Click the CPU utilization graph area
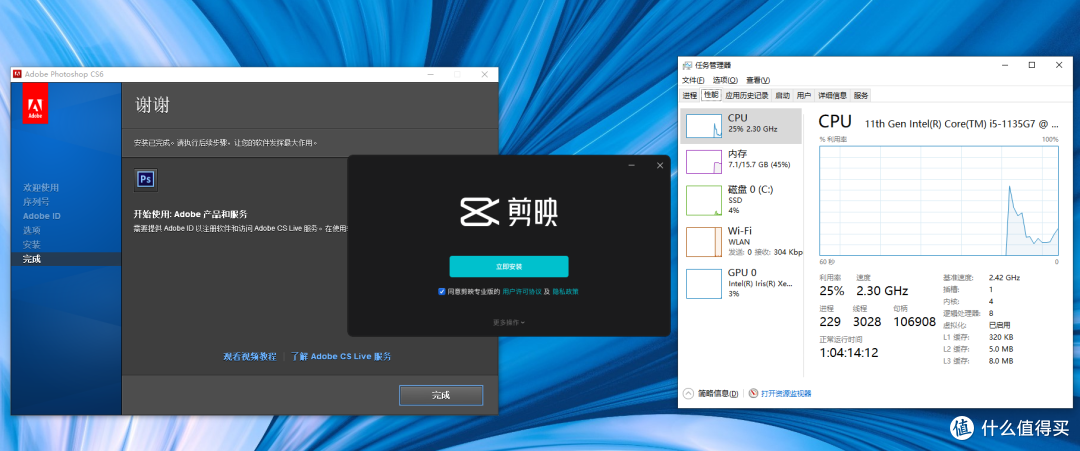The image size is (1080, 451). click(939, 200)
